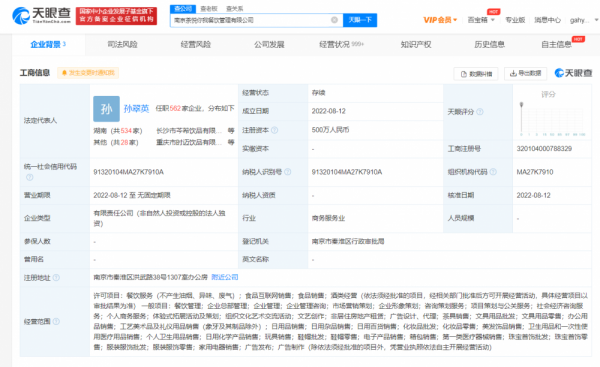
Task: Click the MA27K7910 organization code value
Action: point(535,172)
